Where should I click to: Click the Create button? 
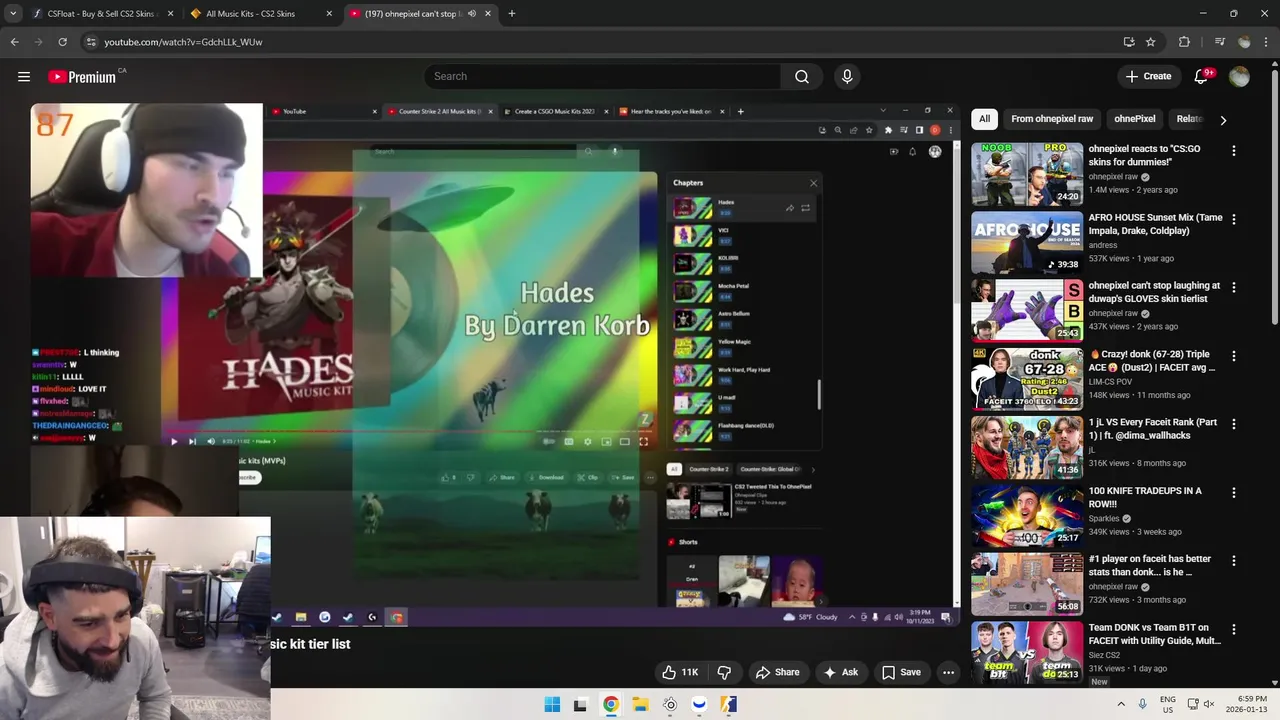click(x=1148, y=76)
